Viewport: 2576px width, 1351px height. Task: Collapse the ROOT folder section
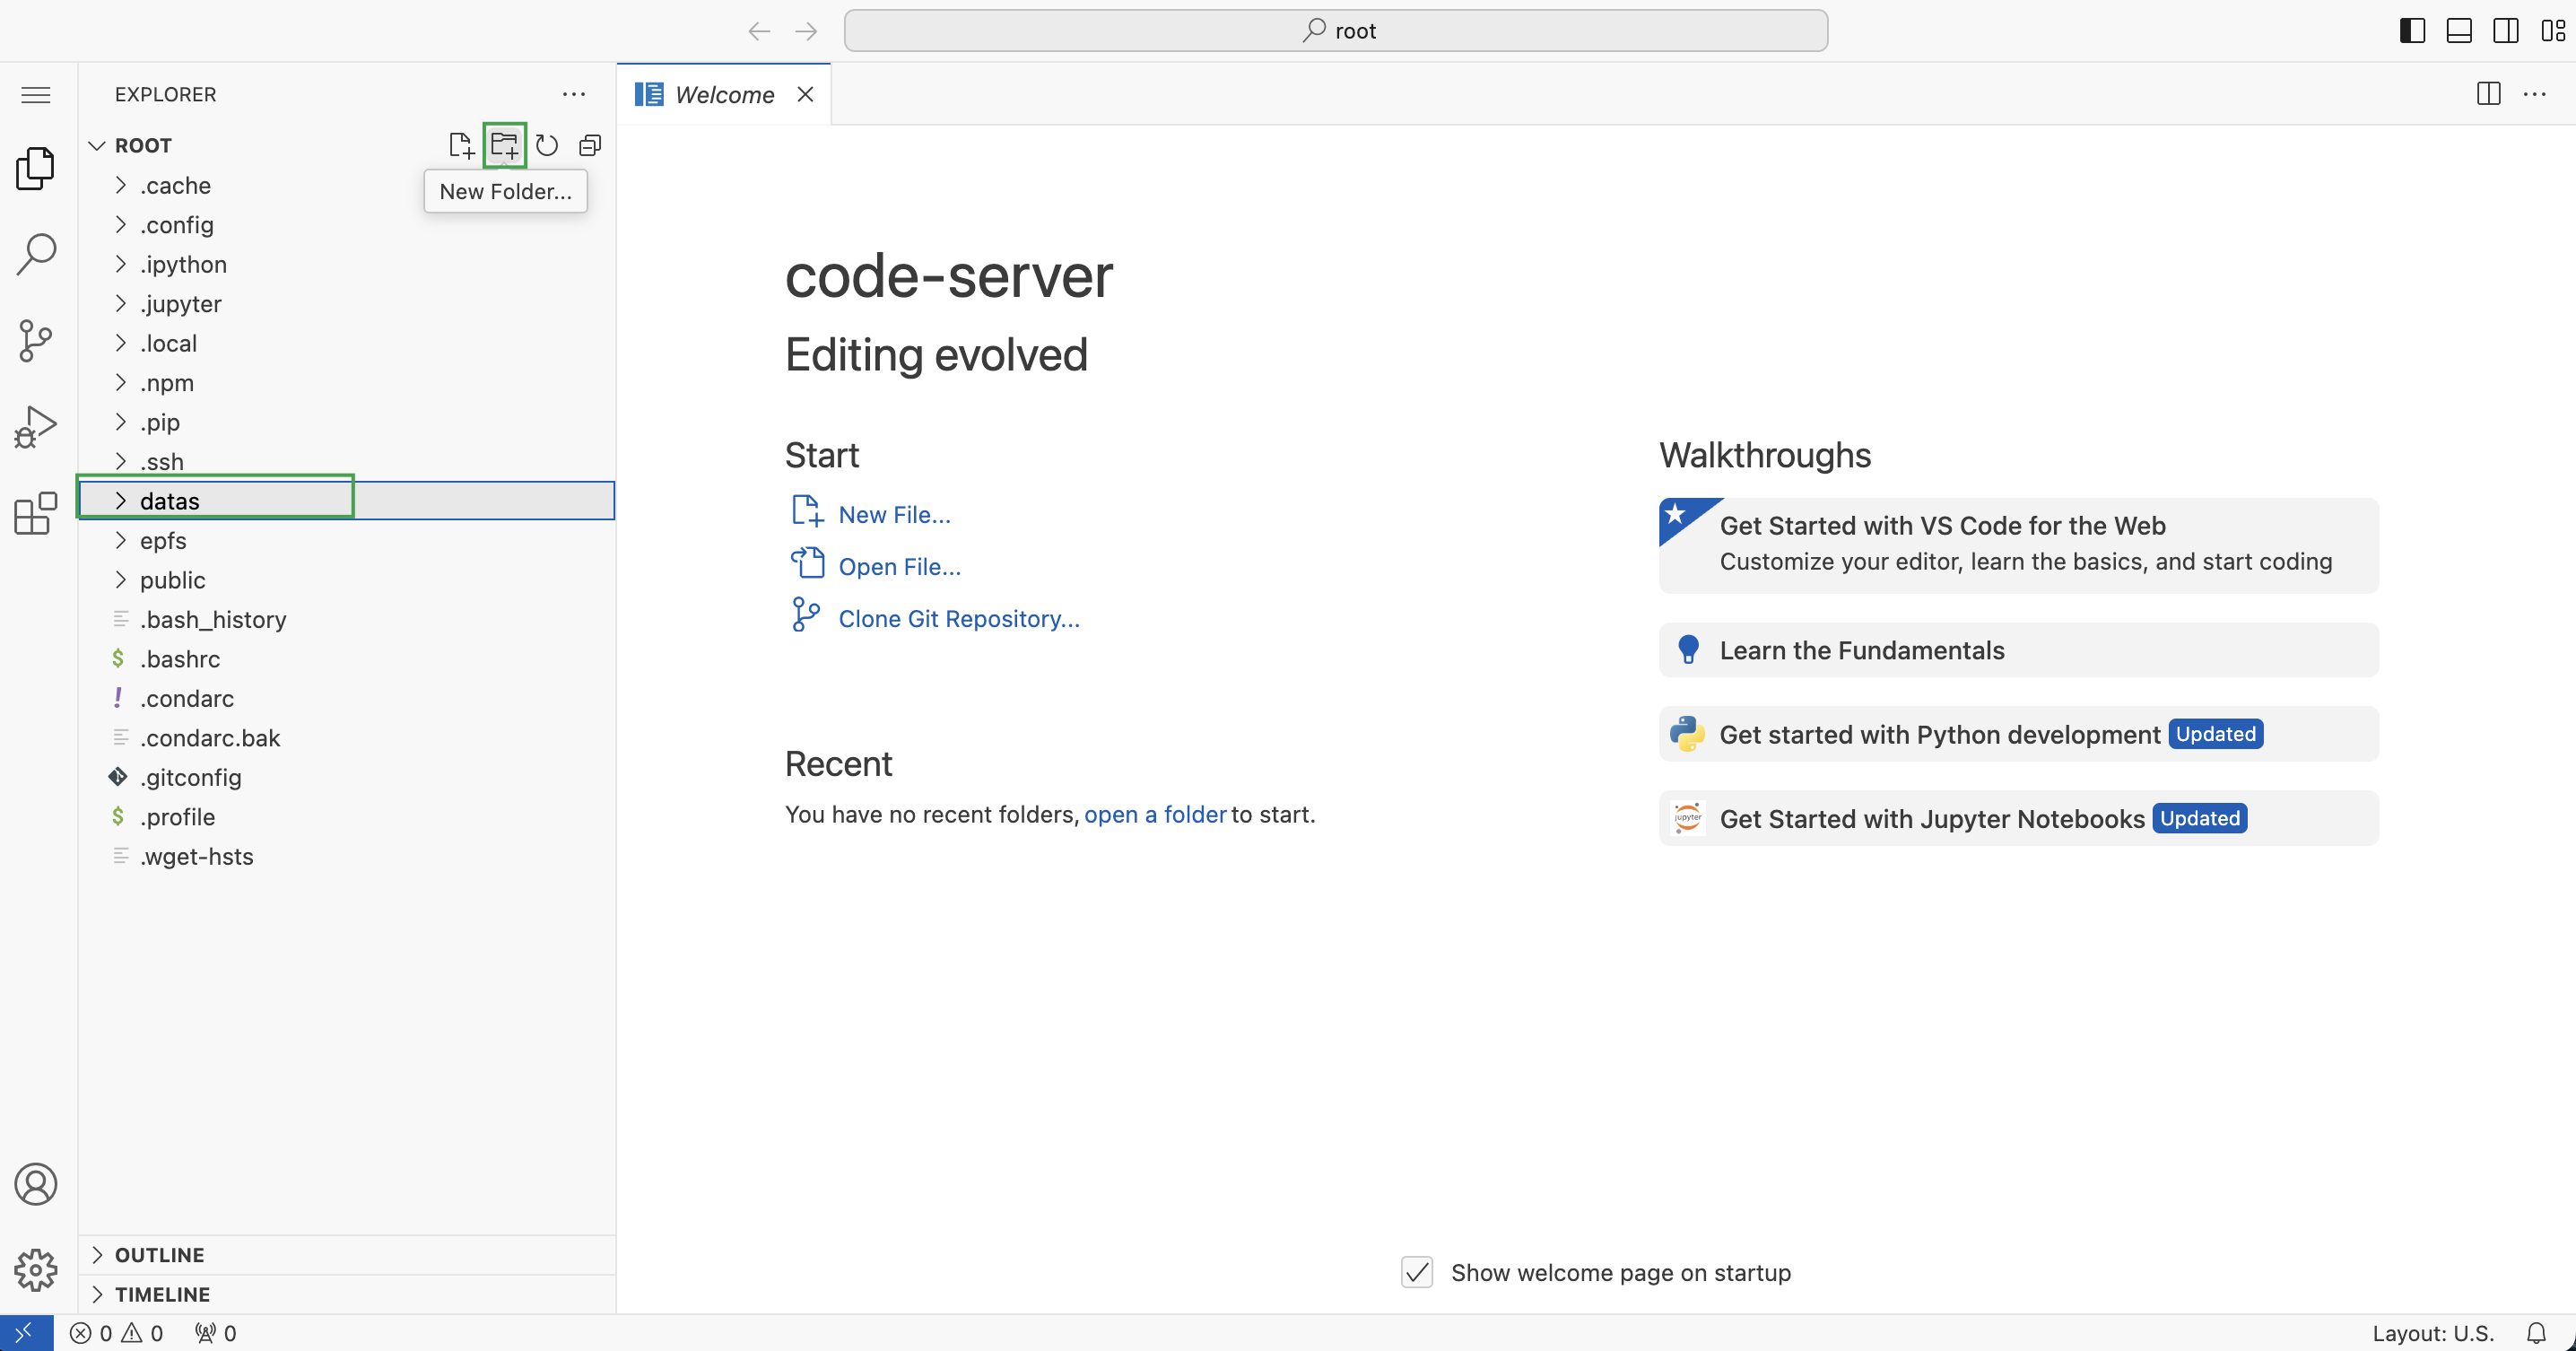click(x=346, y=146)
